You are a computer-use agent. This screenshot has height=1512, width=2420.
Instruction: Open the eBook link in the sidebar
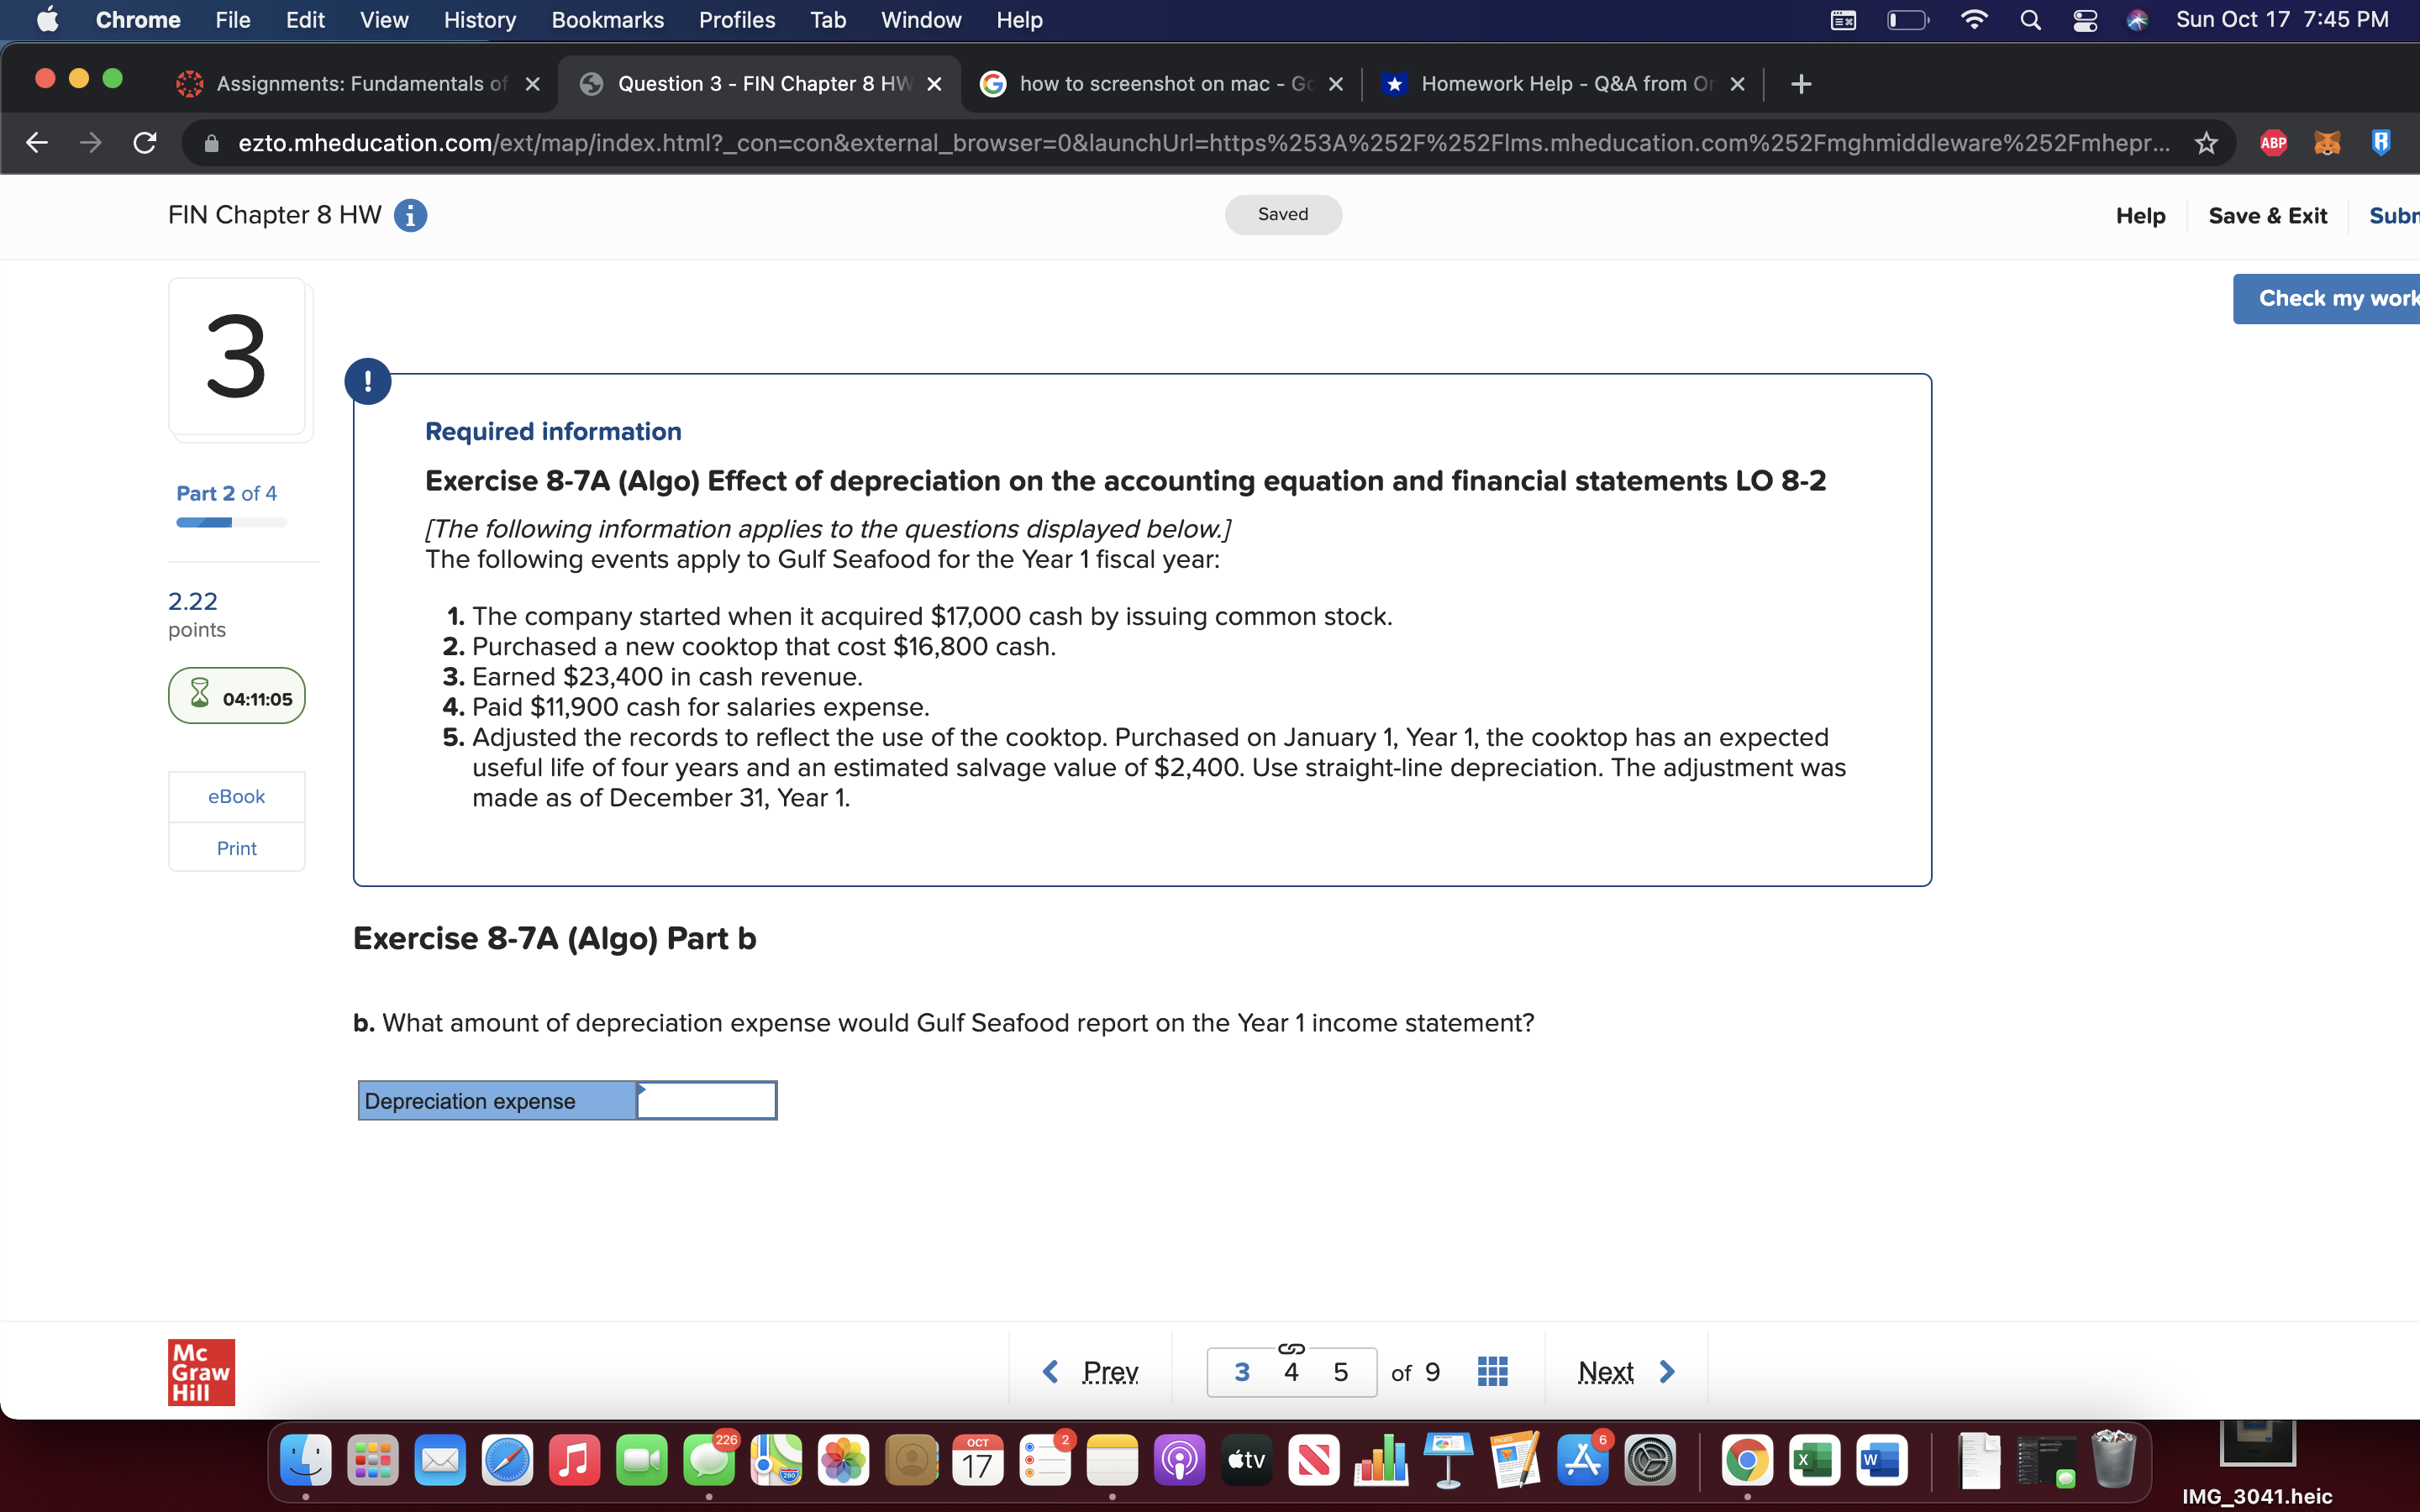(x=236, y=796)
